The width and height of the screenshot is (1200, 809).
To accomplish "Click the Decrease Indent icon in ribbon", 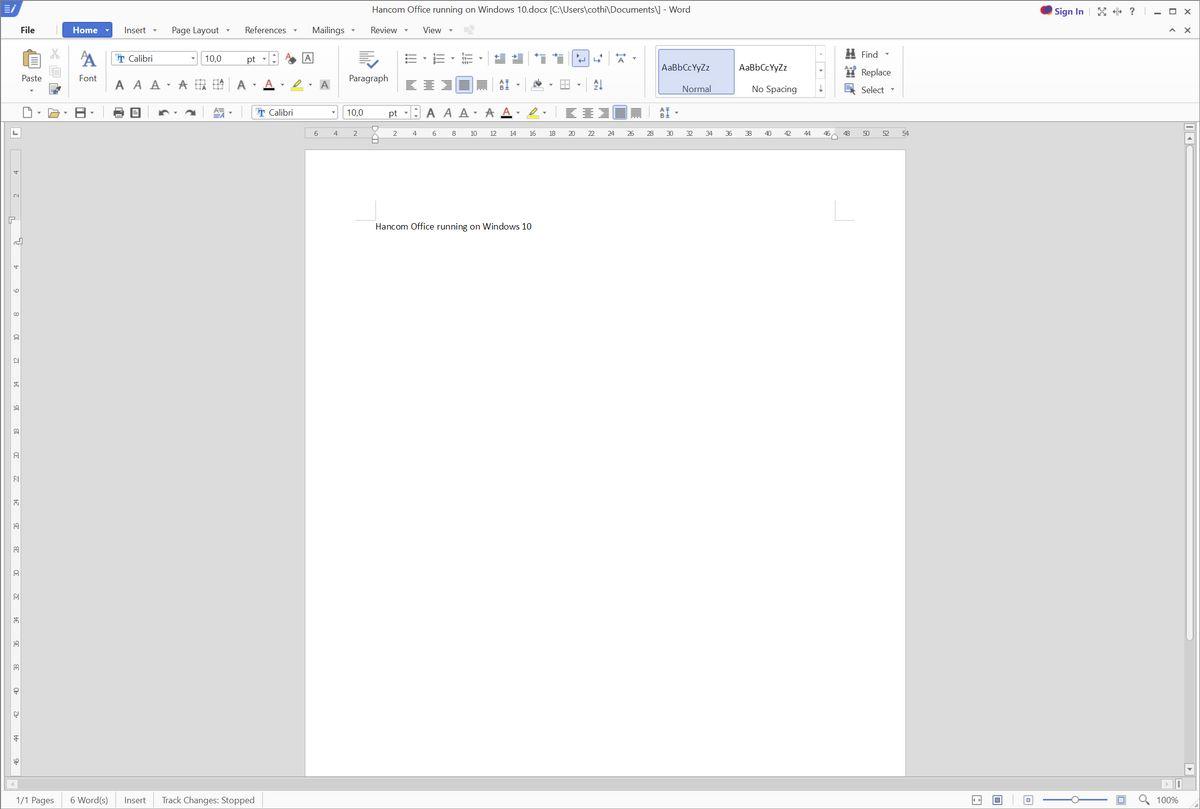I will point(500,58).
